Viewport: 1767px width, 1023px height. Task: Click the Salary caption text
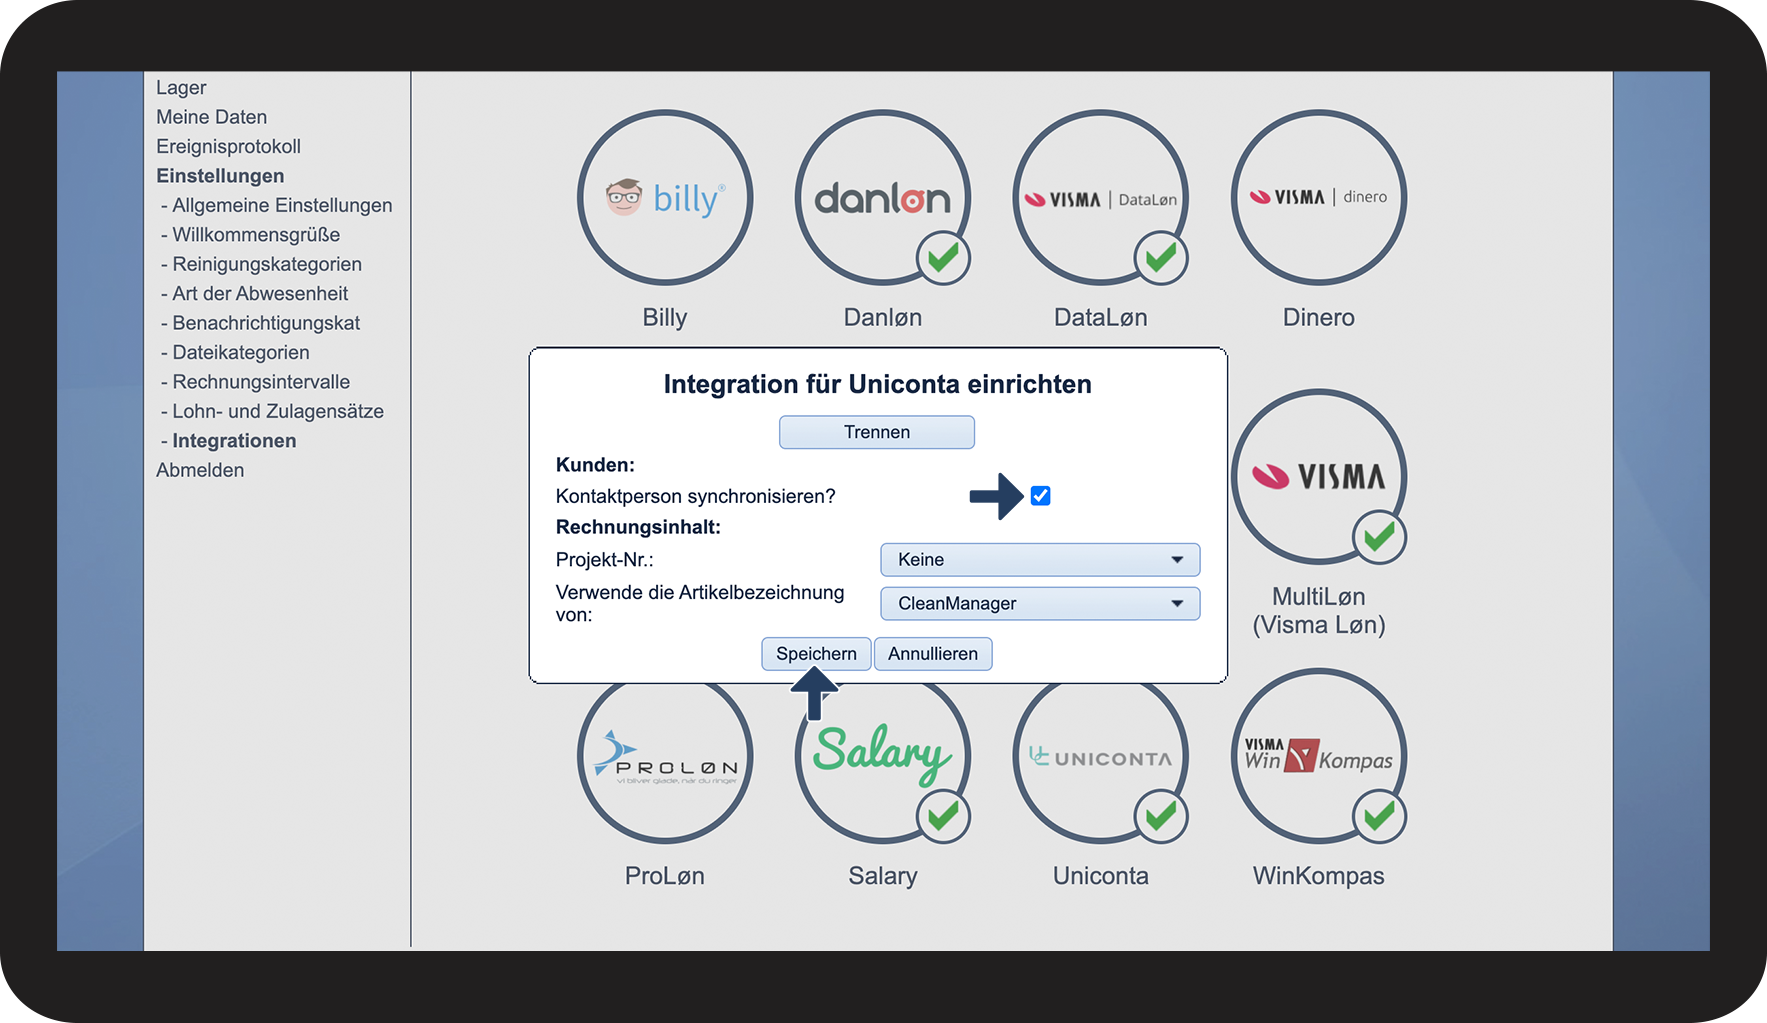[x=883, y=876]
